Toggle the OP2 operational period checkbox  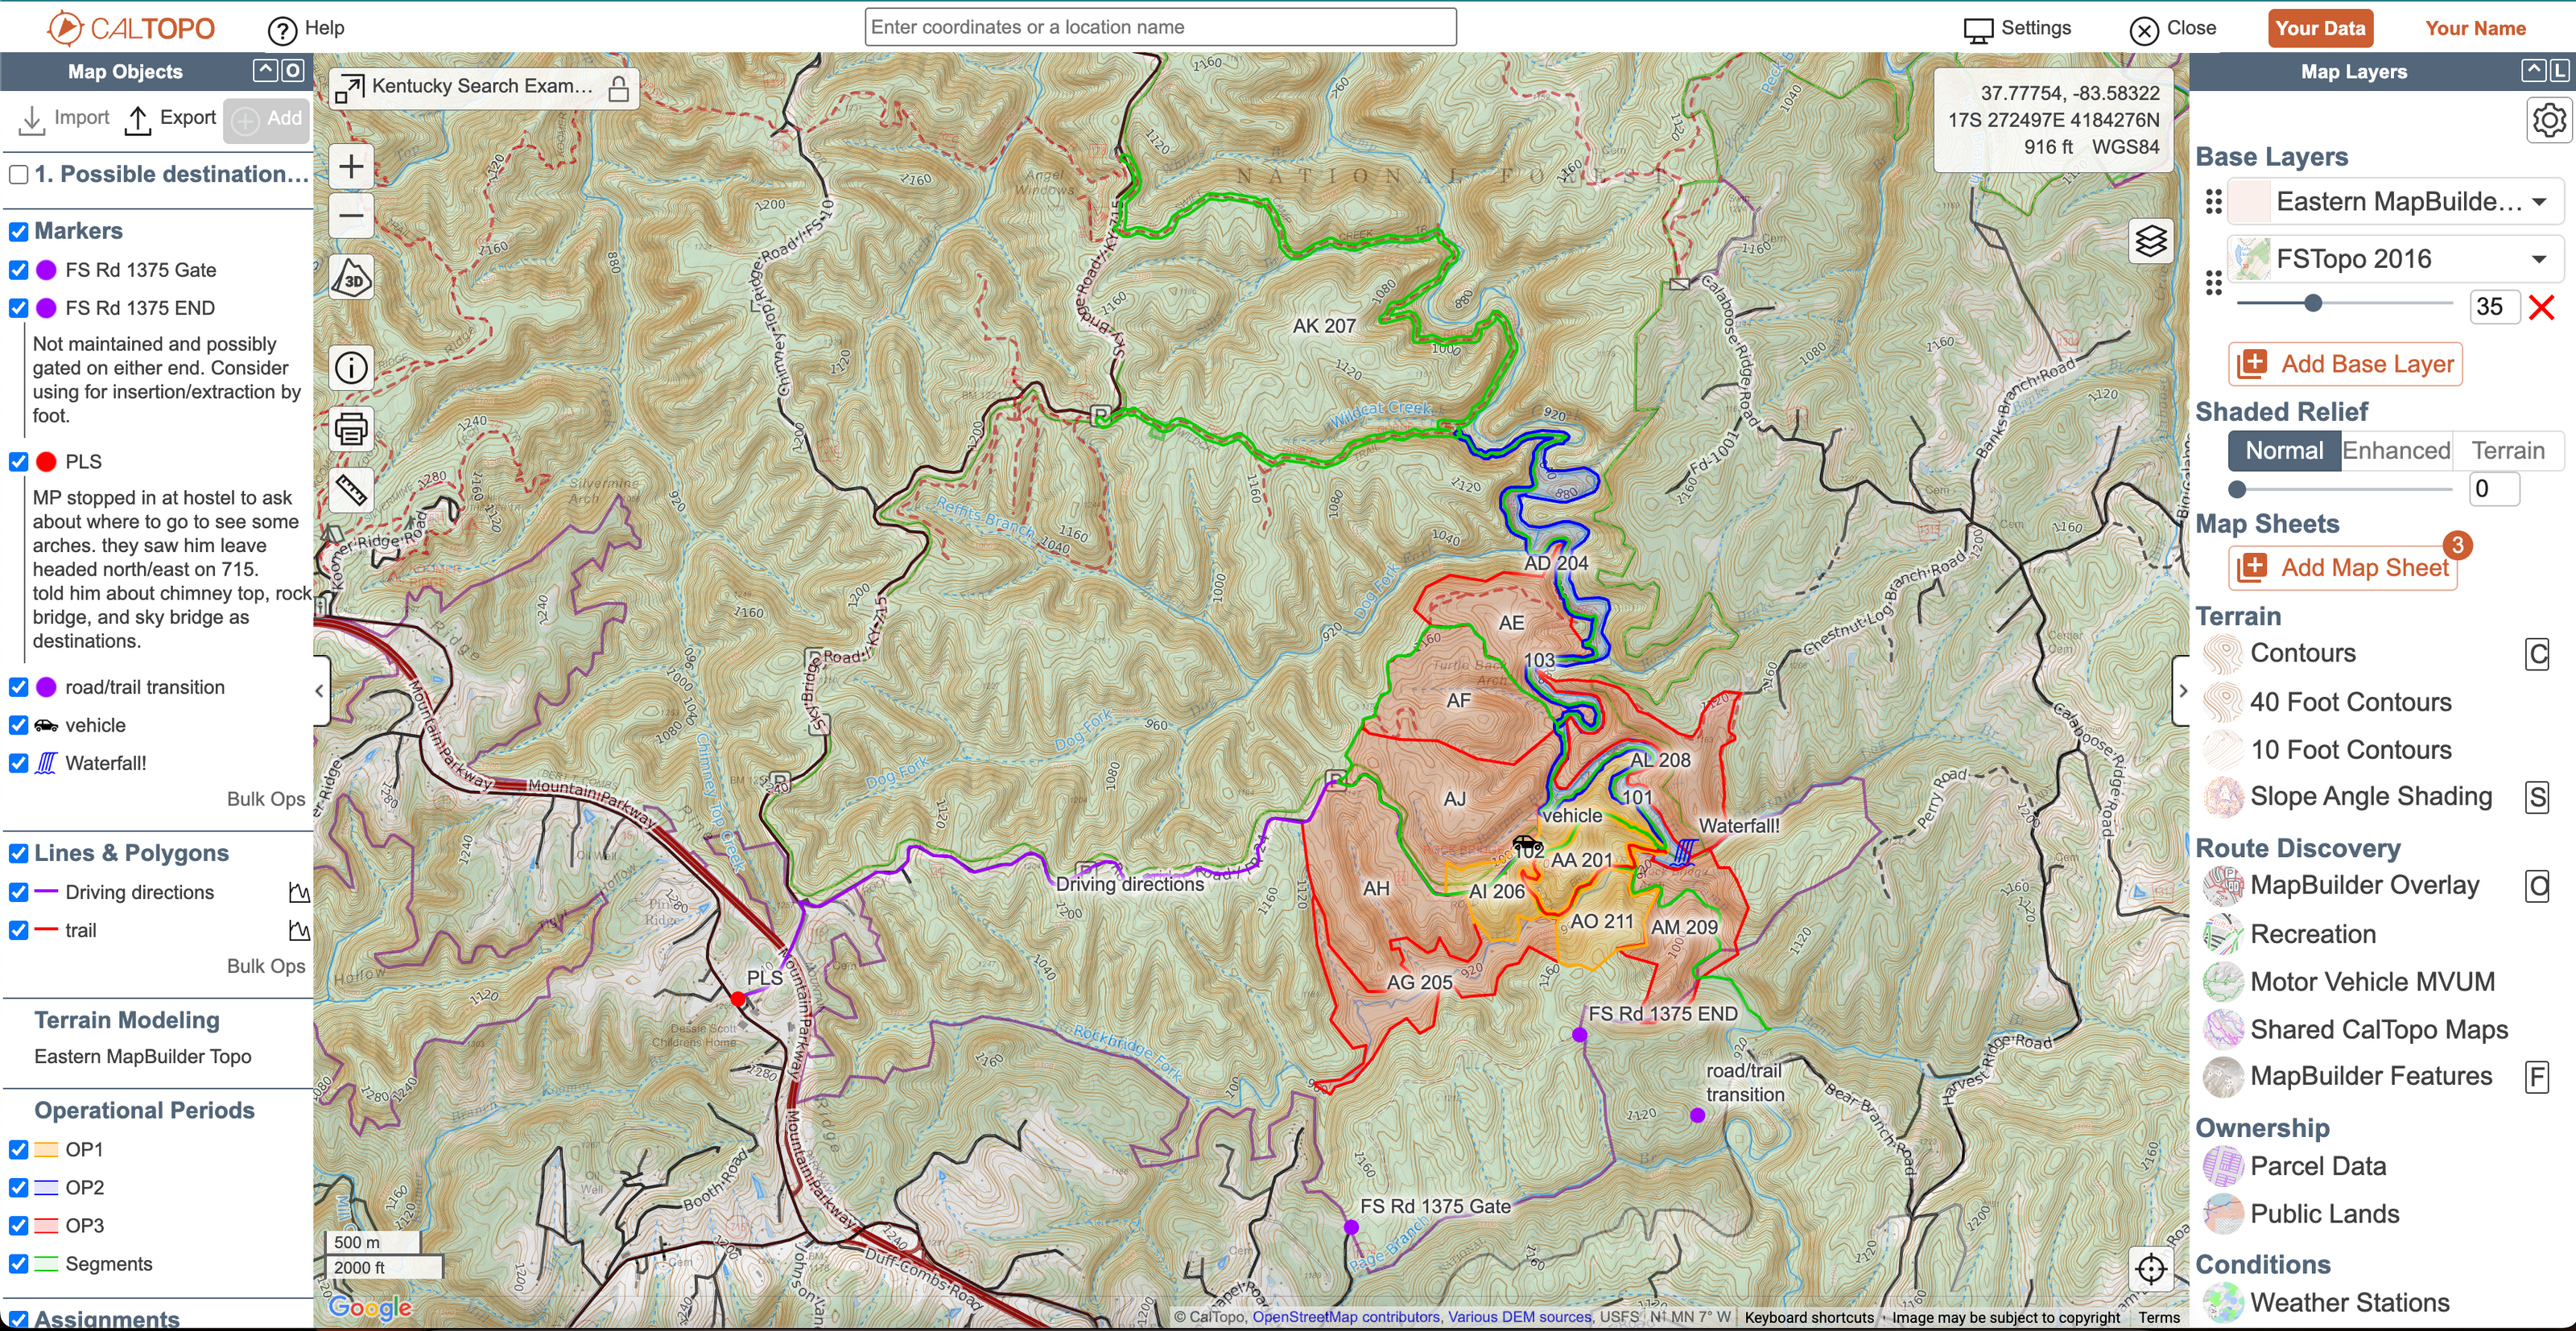coord(18,1187)
